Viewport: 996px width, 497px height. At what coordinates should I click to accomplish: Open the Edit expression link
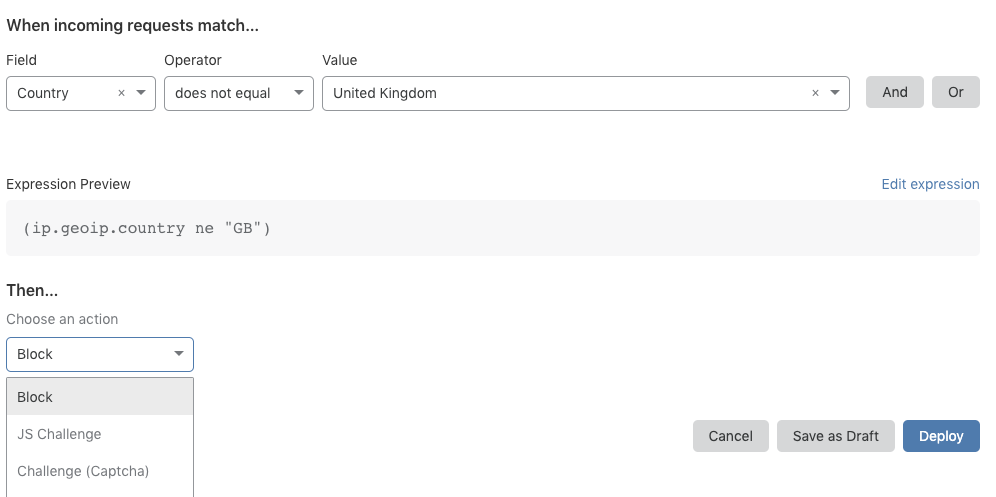[930, 184]
